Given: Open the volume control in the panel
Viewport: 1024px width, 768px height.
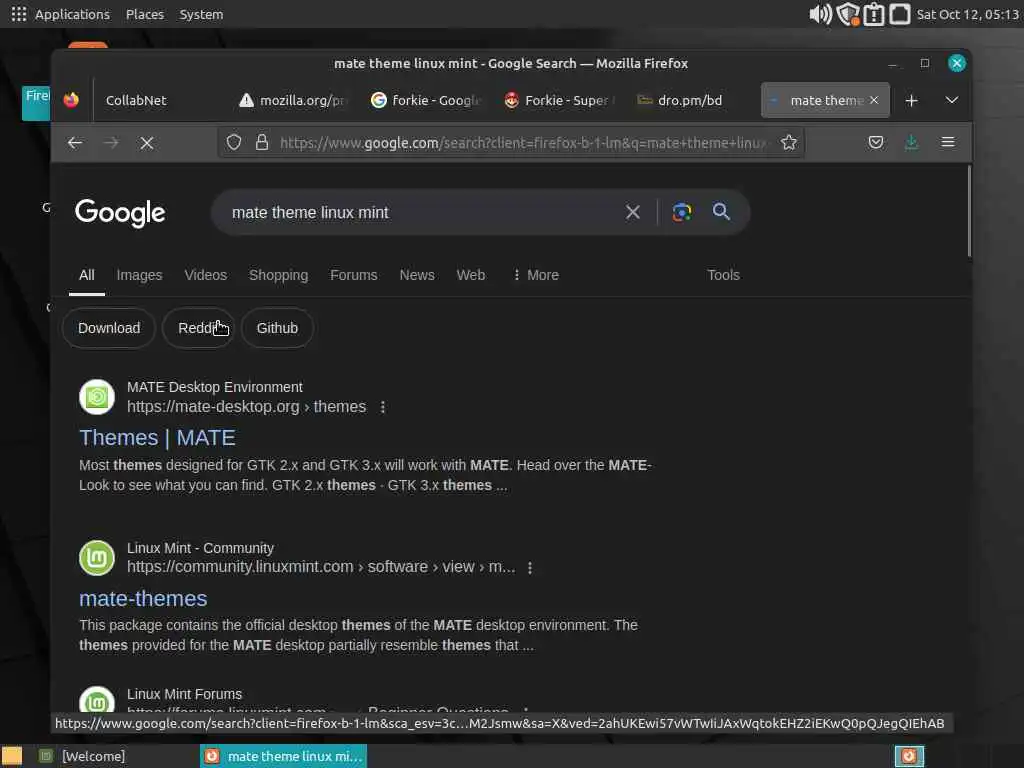Looking at the screenshot, I should click(820, 14).
